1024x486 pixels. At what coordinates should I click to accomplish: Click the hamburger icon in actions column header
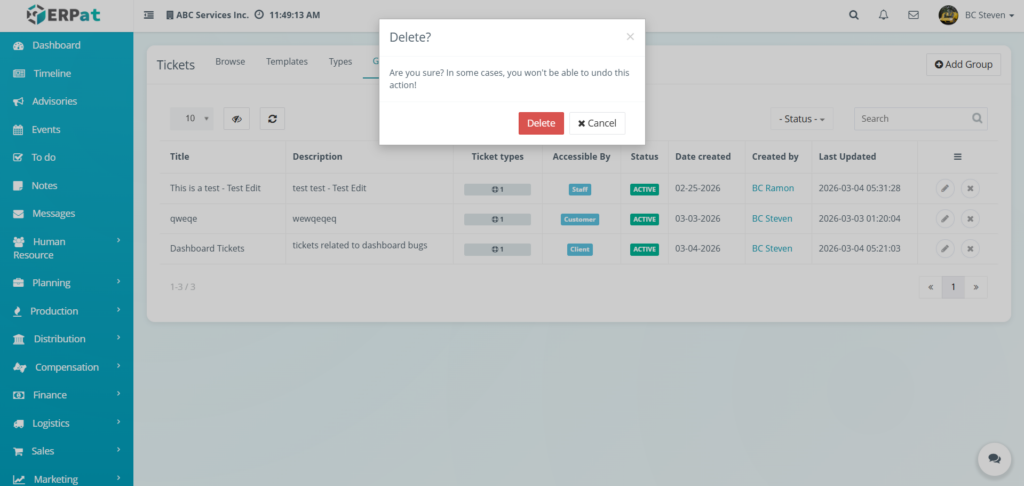pyautogui.click(x=957, y=157)
